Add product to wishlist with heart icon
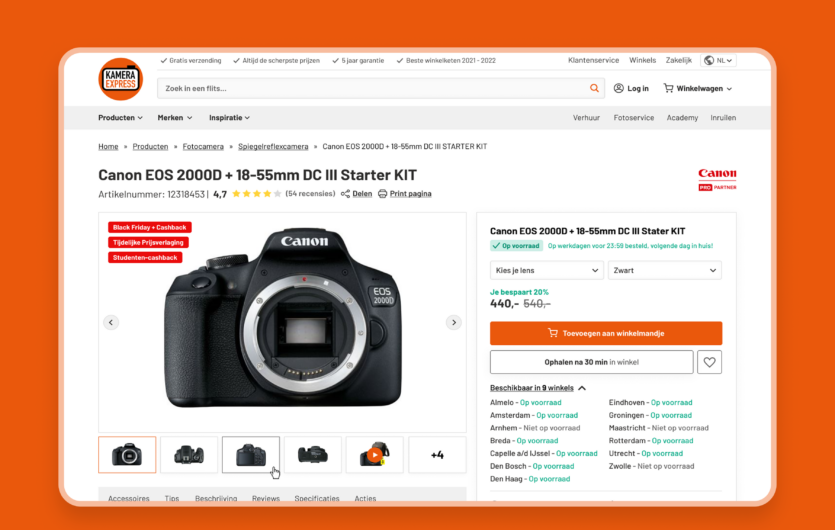The height and width of the screenshot is (530, 835). point(709,362)
